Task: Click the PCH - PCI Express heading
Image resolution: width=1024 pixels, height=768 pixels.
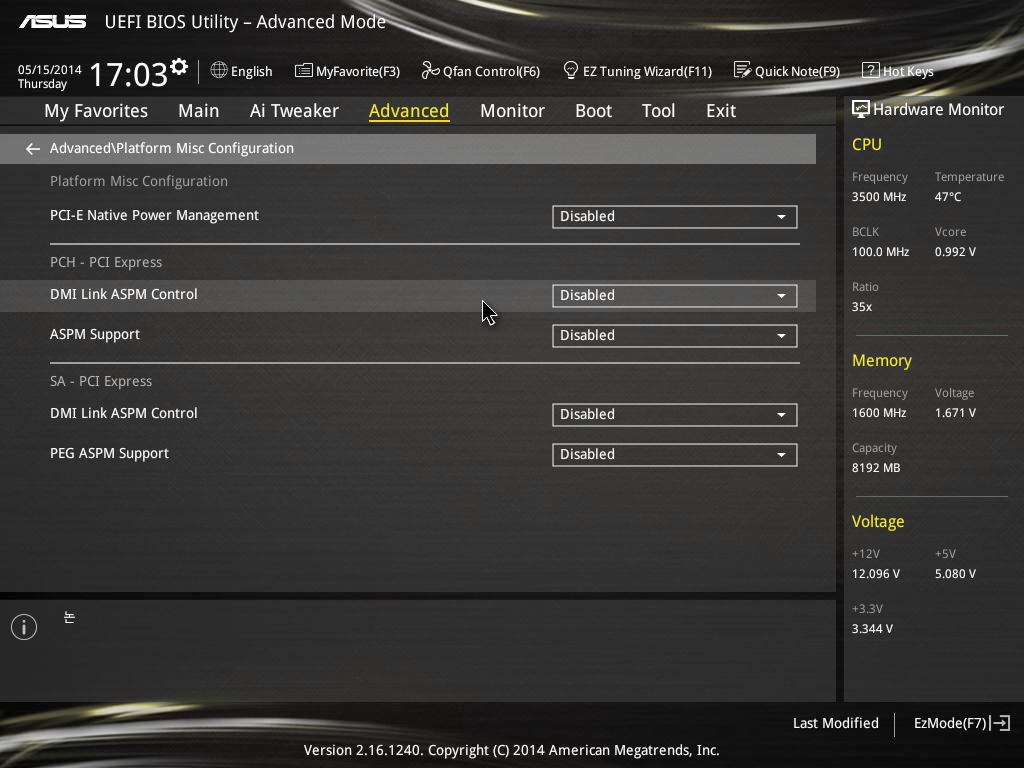Action: [106, 262]
